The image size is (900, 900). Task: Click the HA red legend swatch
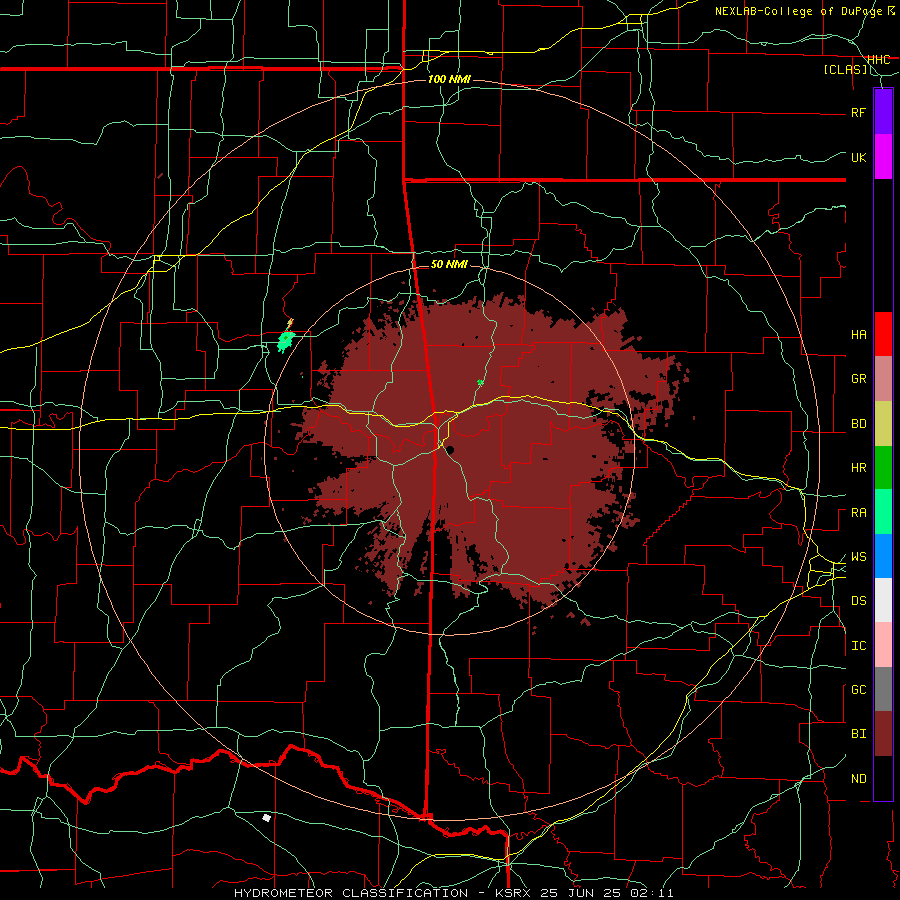(x=883, y=334)
